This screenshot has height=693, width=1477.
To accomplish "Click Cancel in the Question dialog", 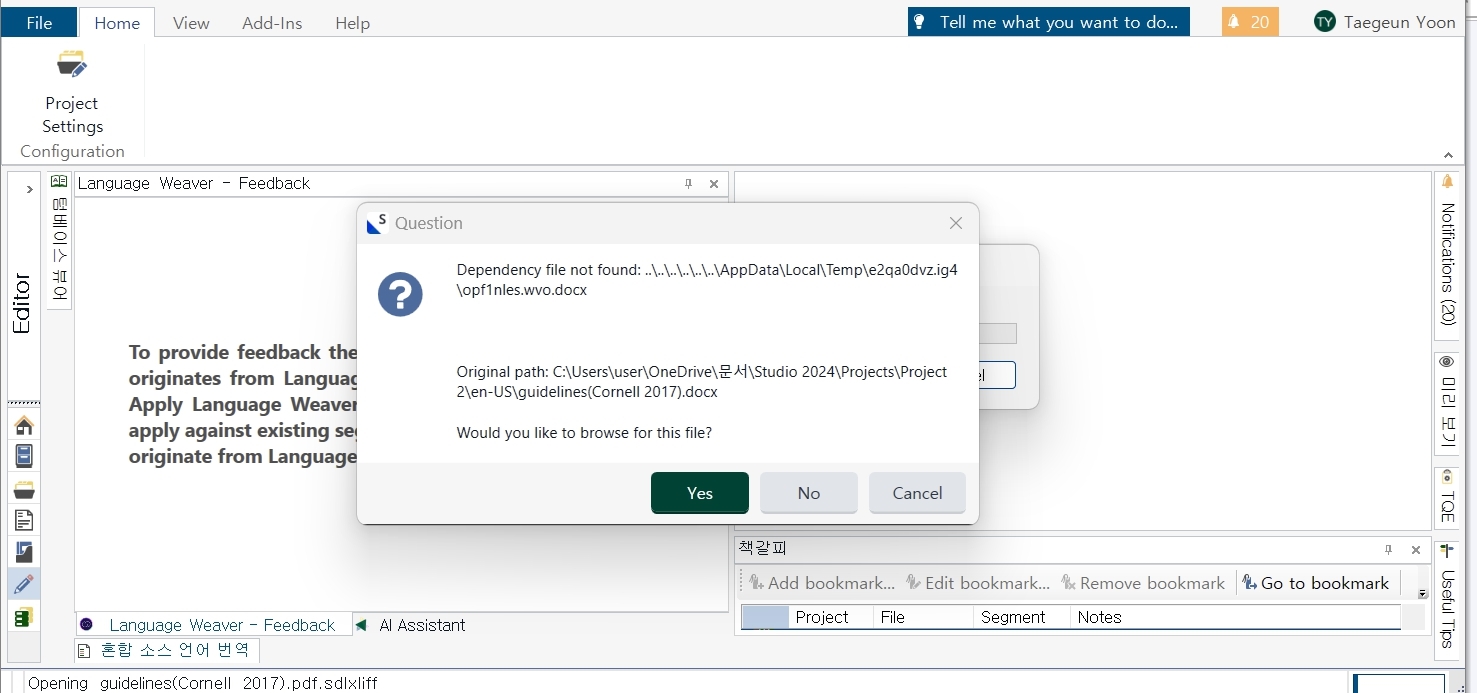I will pos(918,493).
